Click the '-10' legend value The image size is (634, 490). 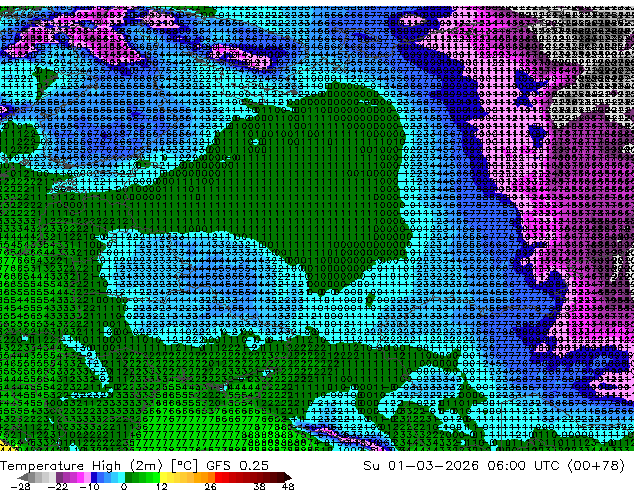point(89,486)
